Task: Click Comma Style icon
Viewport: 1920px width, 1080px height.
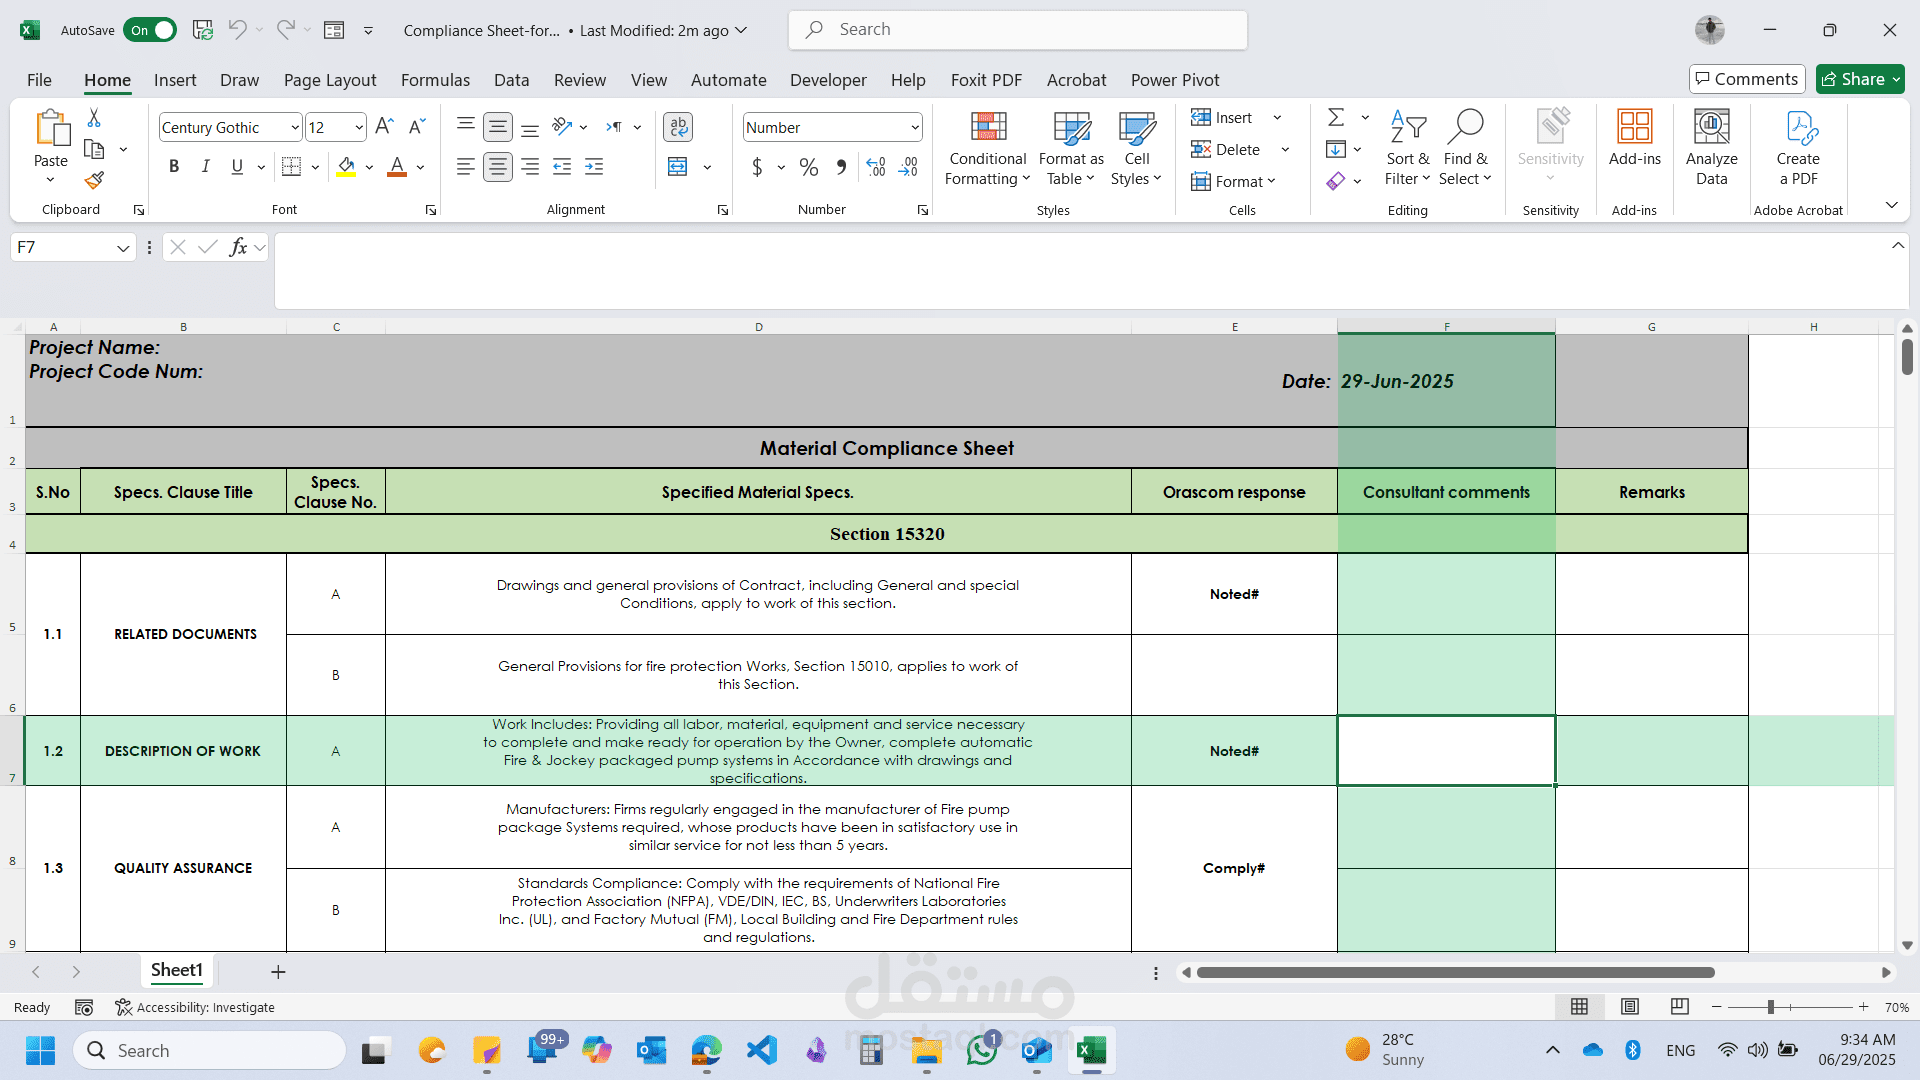Action: [x=841, y=167]
